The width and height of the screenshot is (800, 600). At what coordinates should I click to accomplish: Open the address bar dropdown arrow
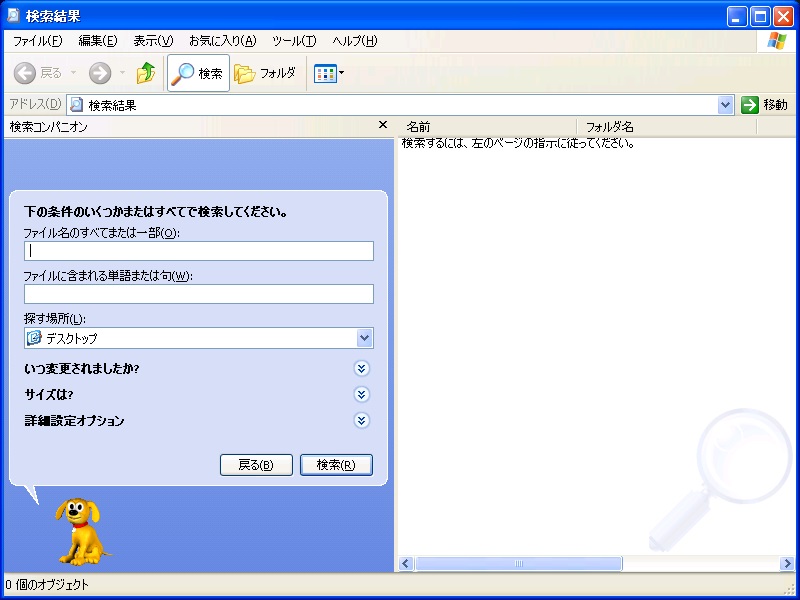pyautogui.click(x=726, y=105)
